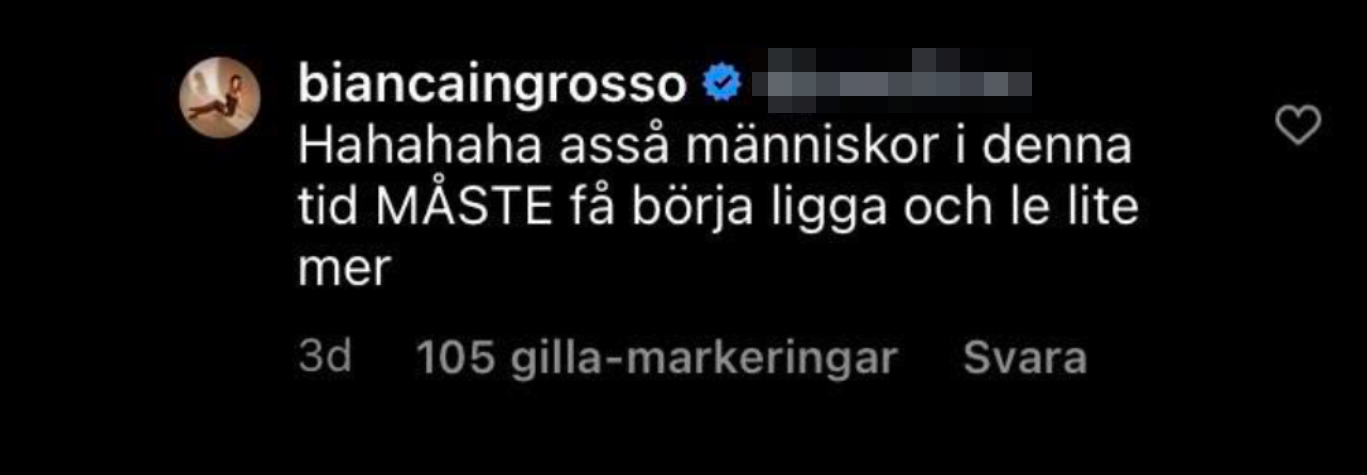Screen dimensions: 1367x475
Task: Toggle the like heart beside the comment
Action: click(1299, 126)
